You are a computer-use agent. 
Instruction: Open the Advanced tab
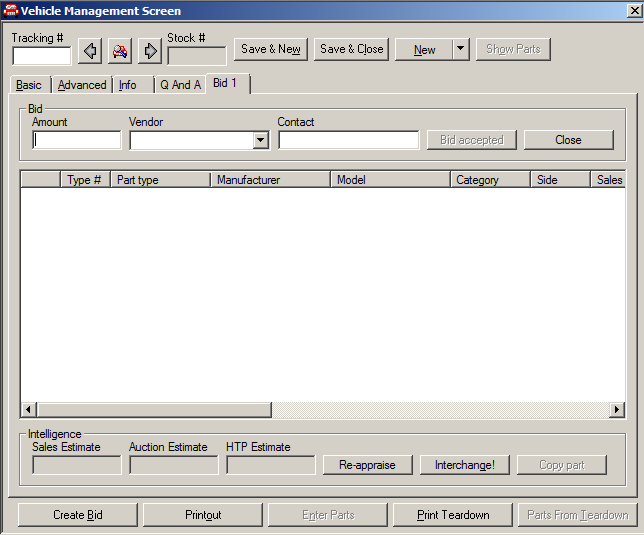pyautogui.click(x=82, y=85)
